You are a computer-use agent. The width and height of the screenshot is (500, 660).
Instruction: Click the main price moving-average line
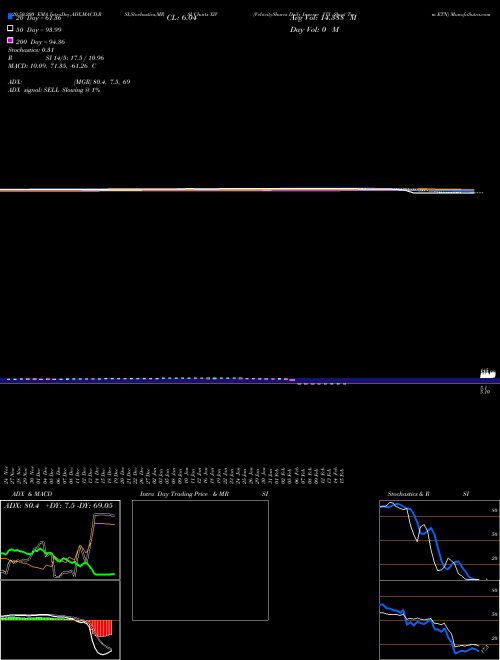(x=237, y=190)
